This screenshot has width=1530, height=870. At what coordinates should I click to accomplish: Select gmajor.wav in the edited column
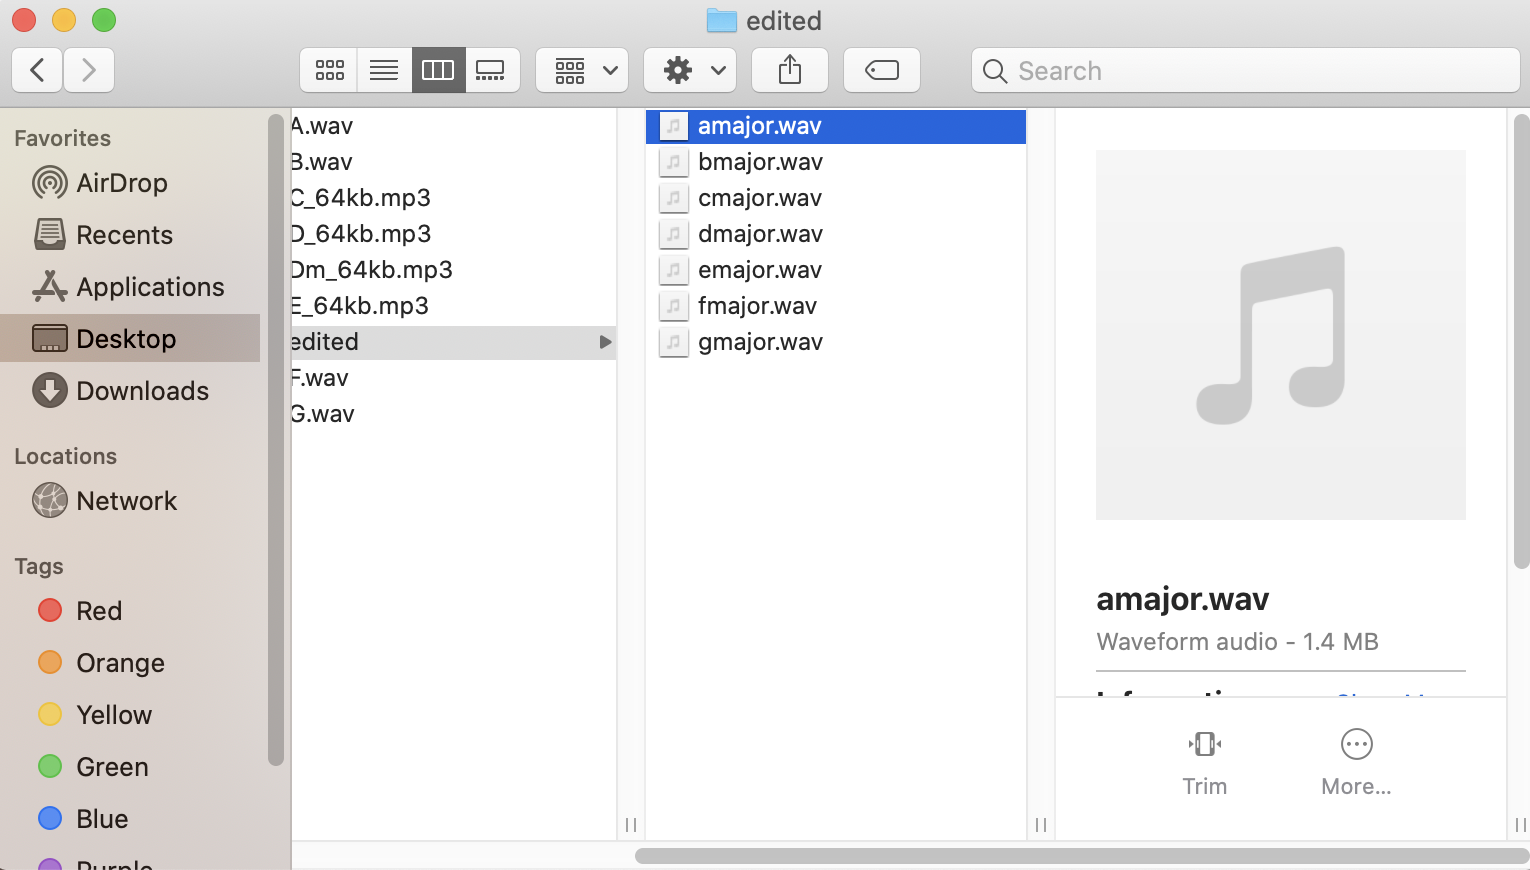click(x=836, y=342)
